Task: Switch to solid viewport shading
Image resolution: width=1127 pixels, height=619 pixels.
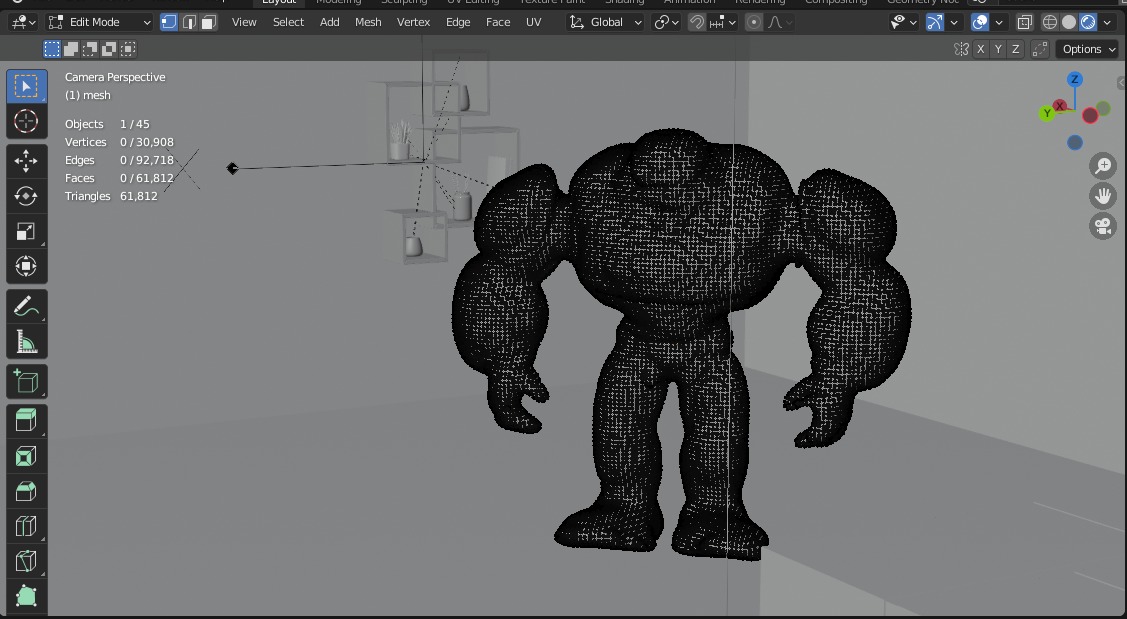Action: point(1069,22)
